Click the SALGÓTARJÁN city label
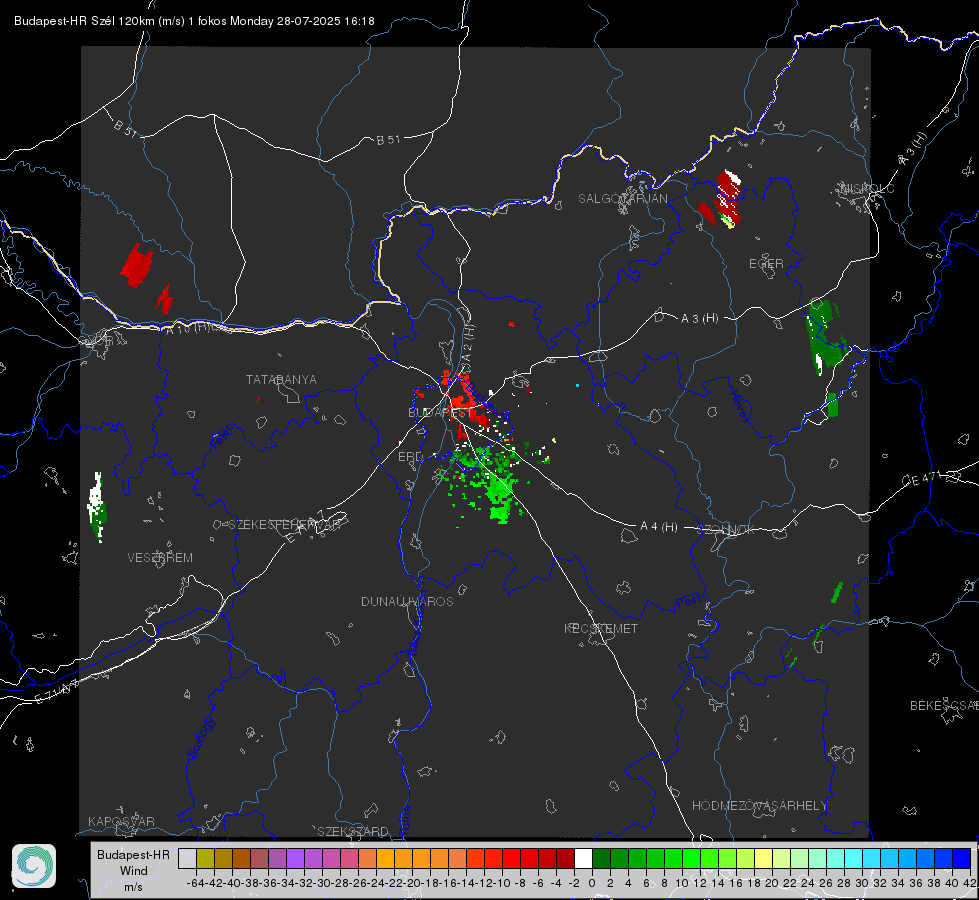 click(622, 199)
